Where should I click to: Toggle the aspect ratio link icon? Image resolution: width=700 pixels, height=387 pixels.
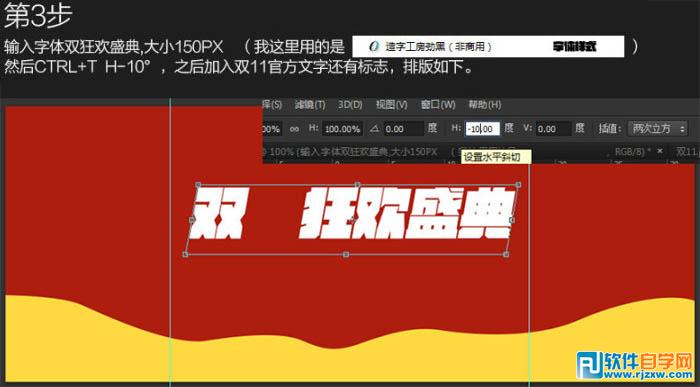click(294, 129)
